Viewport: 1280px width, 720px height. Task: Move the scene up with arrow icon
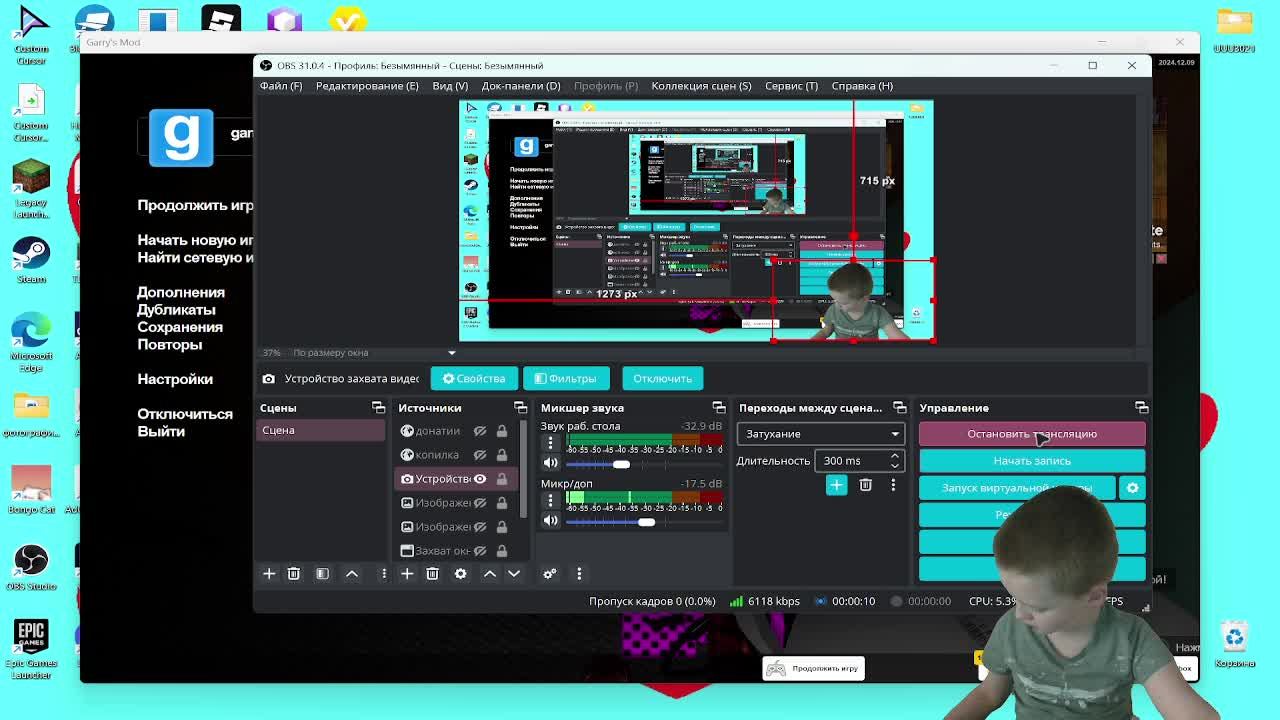tap(352, 573)
